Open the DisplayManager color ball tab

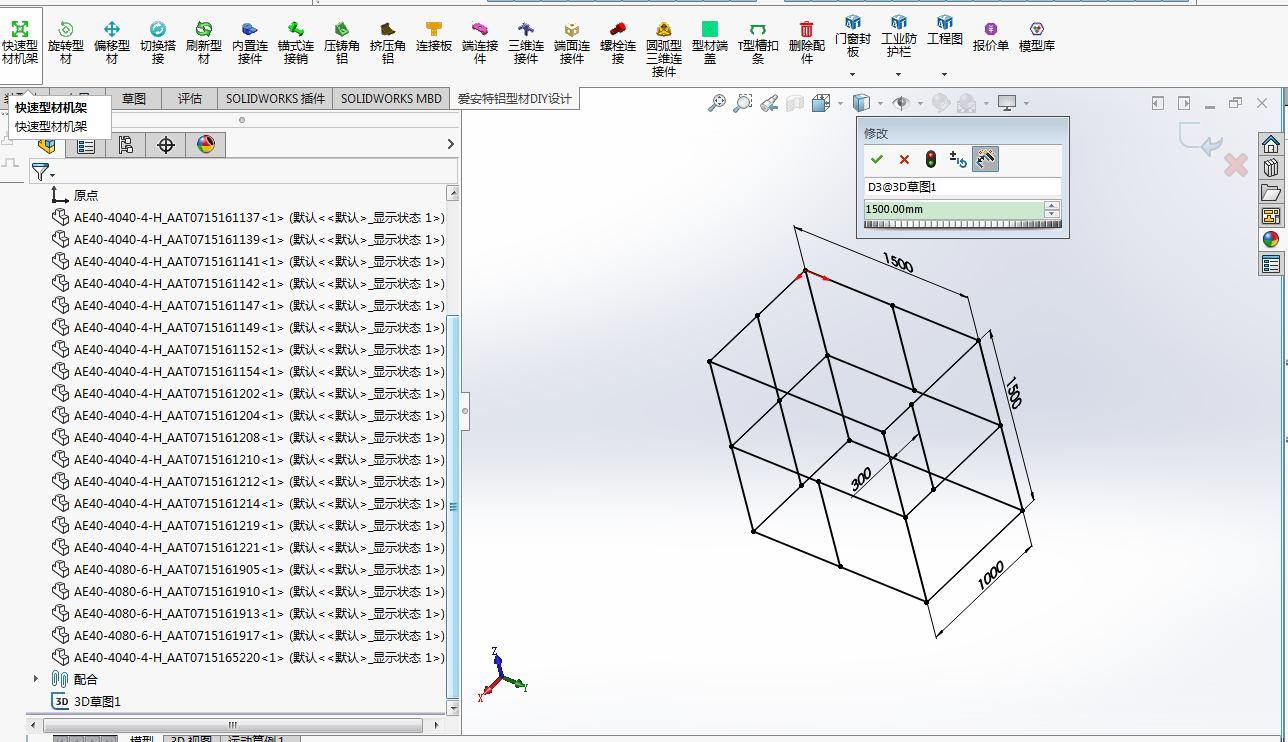tap(206, 145)
